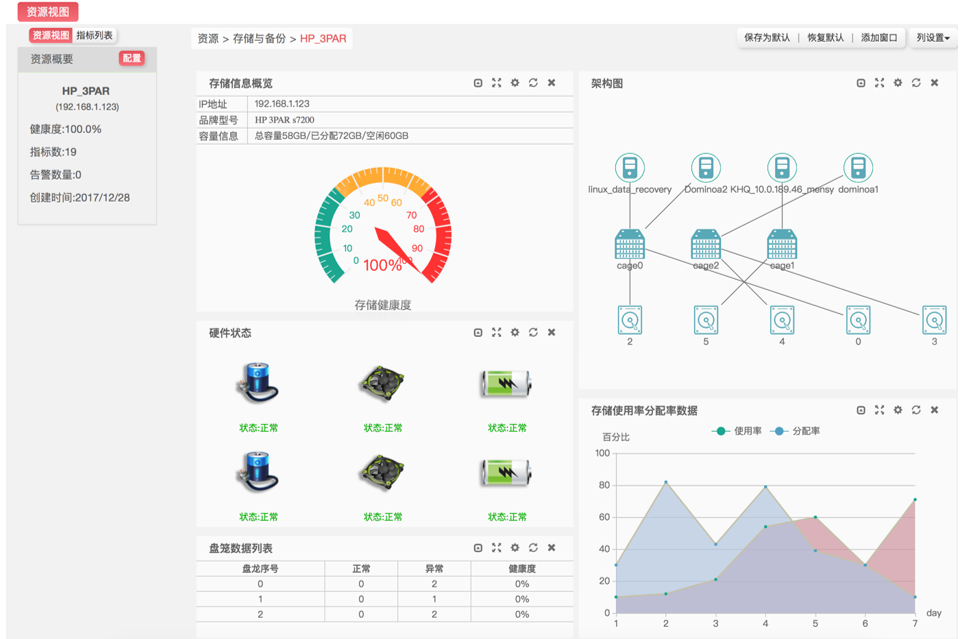The height and width of the screenshot is (639, 960).
Task: Refresh the 架构图 topology panel
Action: point(916,83)
